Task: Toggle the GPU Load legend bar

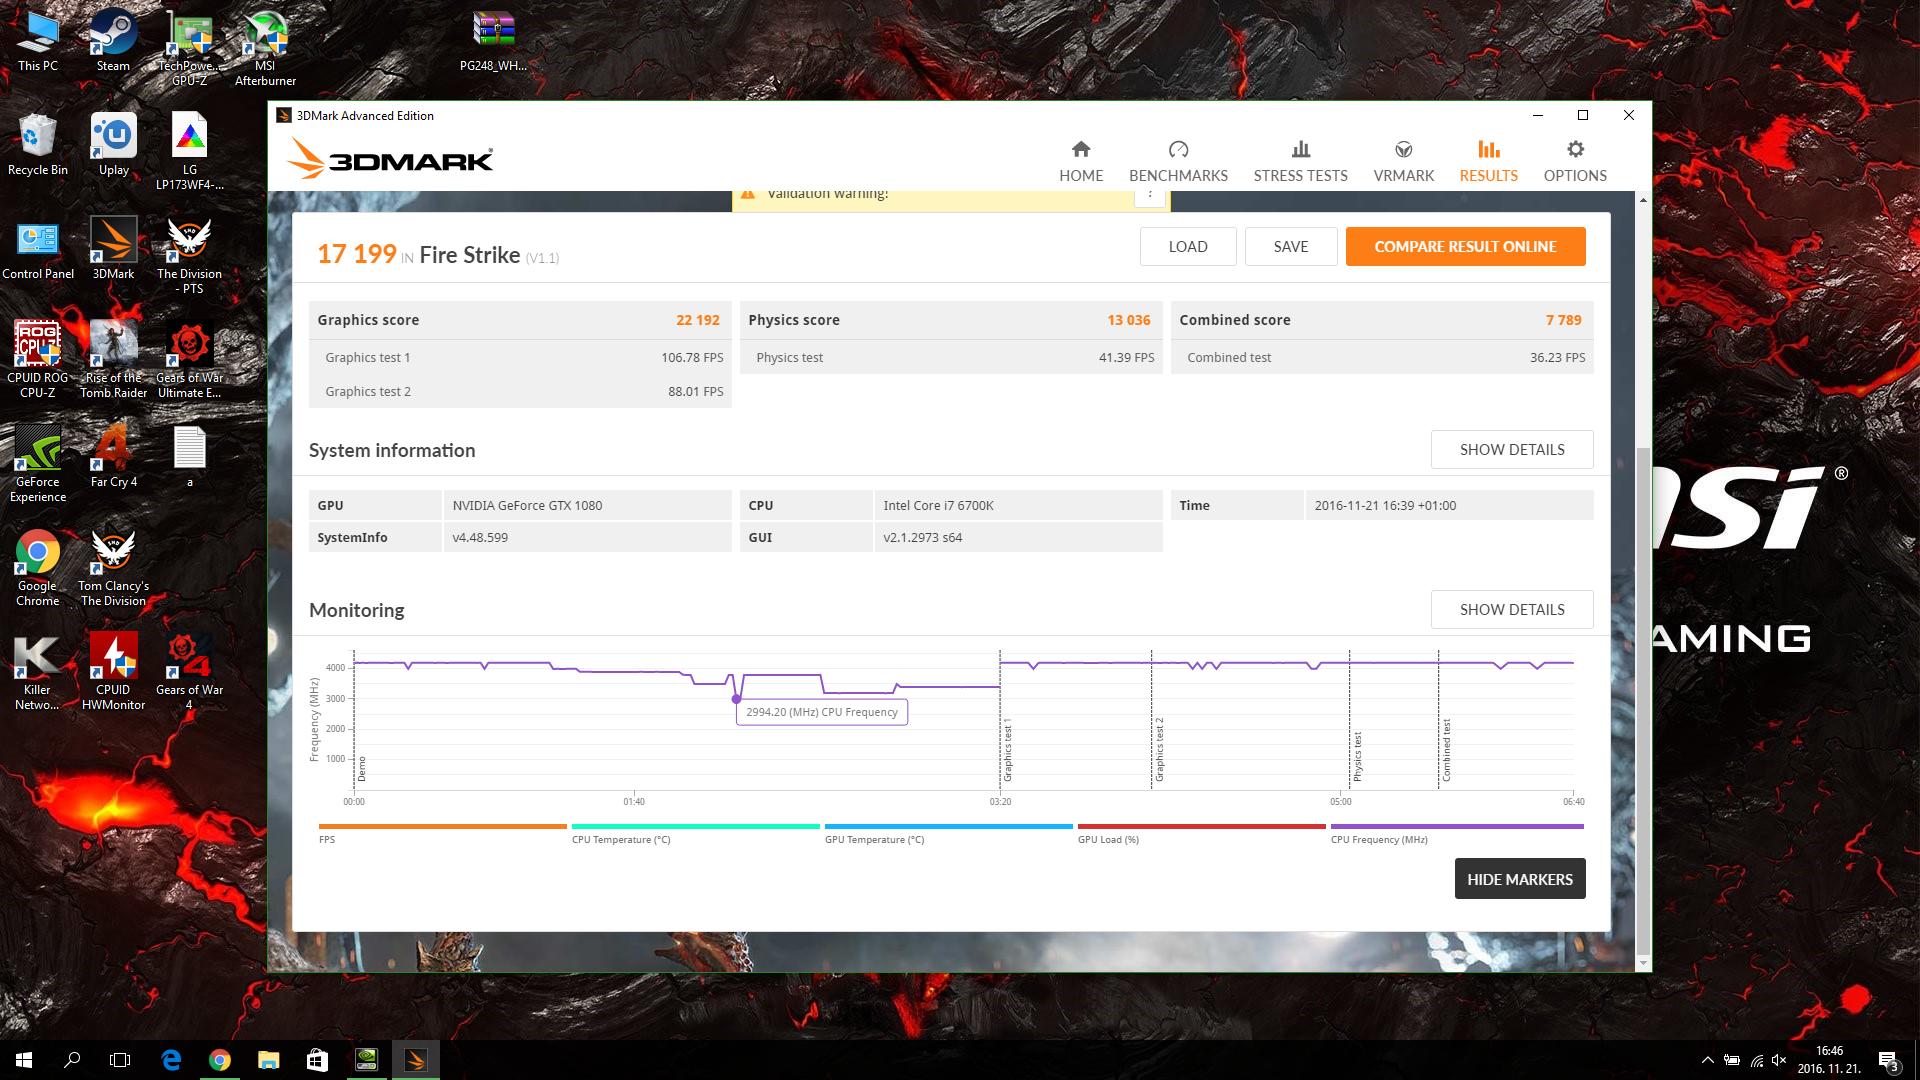Action: 1202,827
